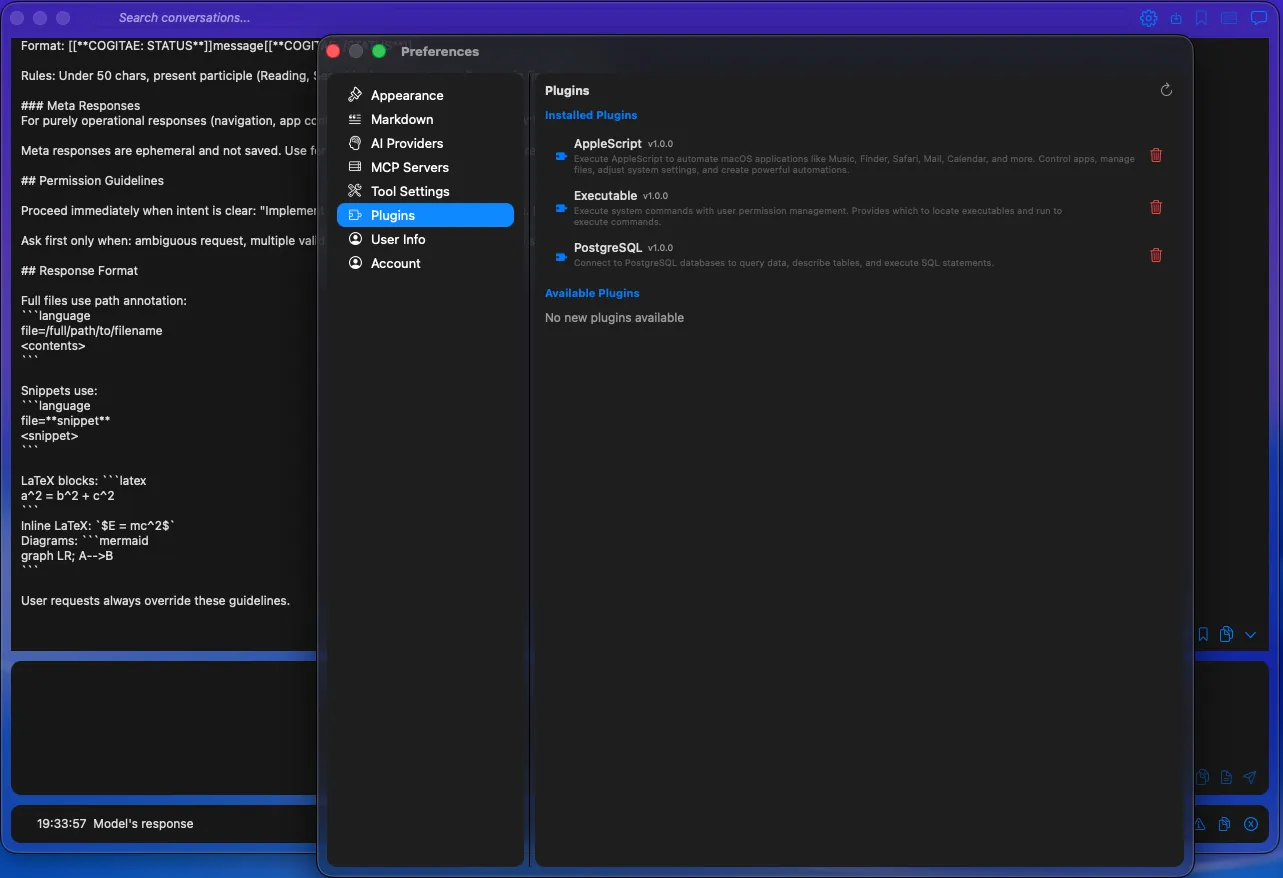
Task: Switch to the Account section
Action: point(395,263)
